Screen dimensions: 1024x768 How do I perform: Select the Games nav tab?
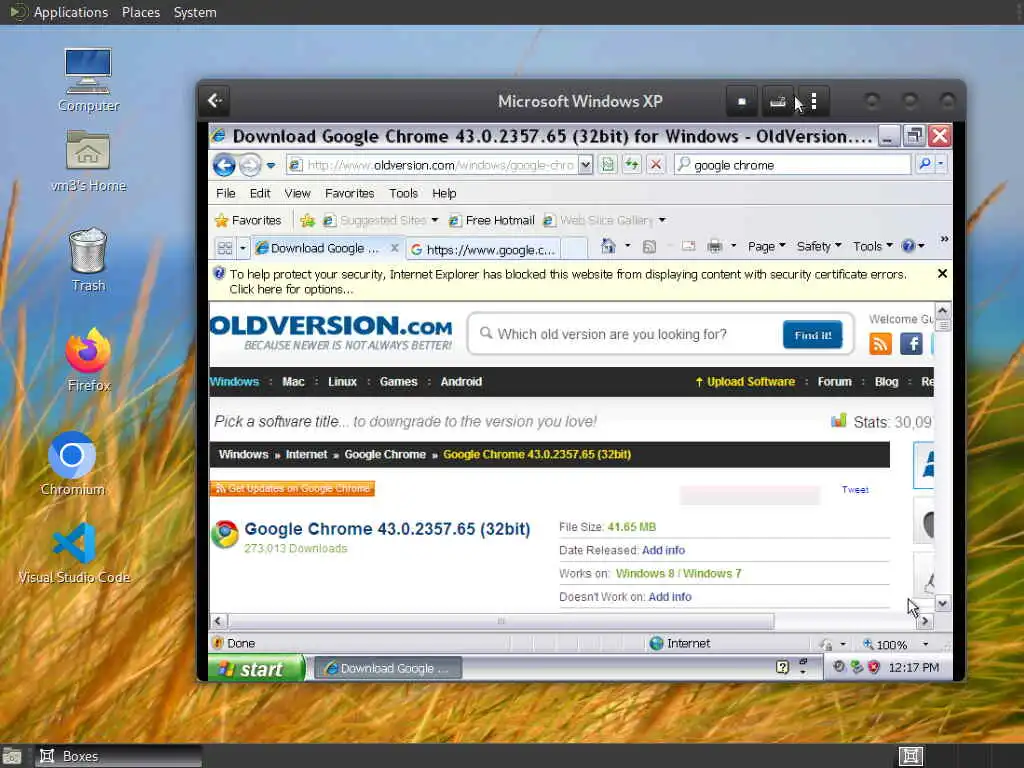tap(398, 382)
